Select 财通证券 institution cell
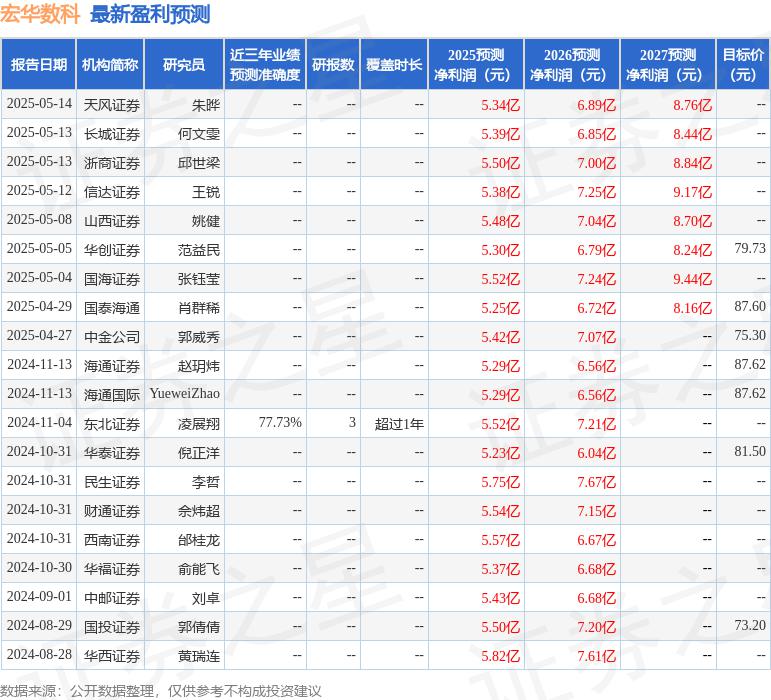 (112, 511)
